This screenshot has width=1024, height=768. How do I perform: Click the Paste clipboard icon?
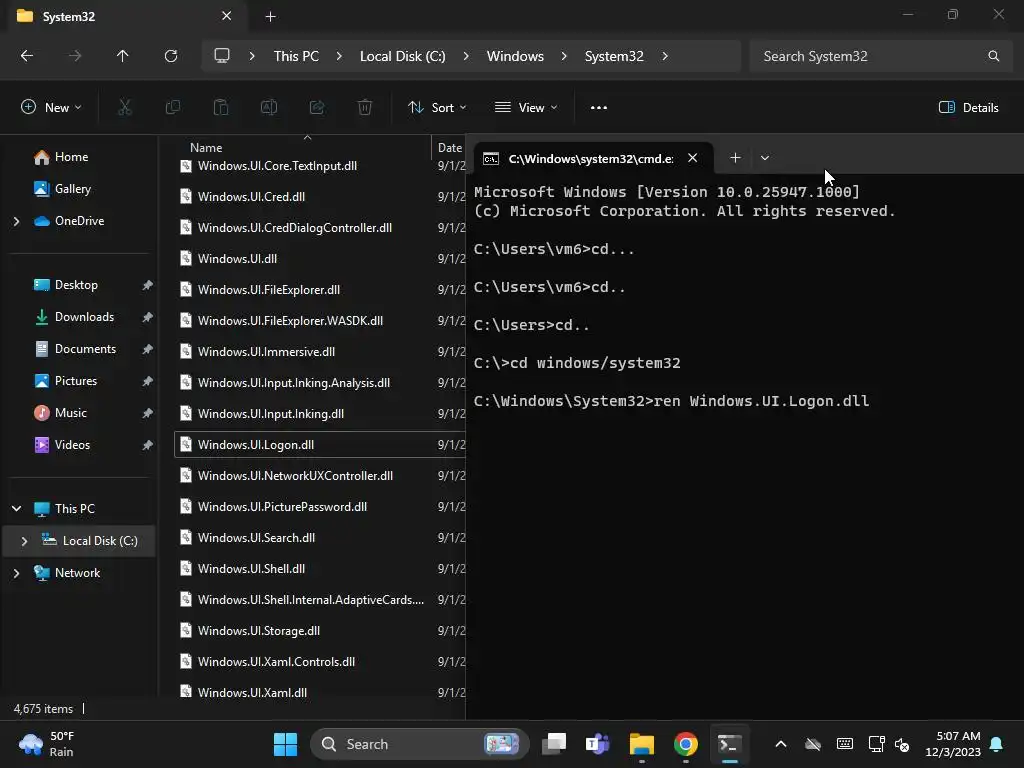pyautogui.click(x=221, y=107)
